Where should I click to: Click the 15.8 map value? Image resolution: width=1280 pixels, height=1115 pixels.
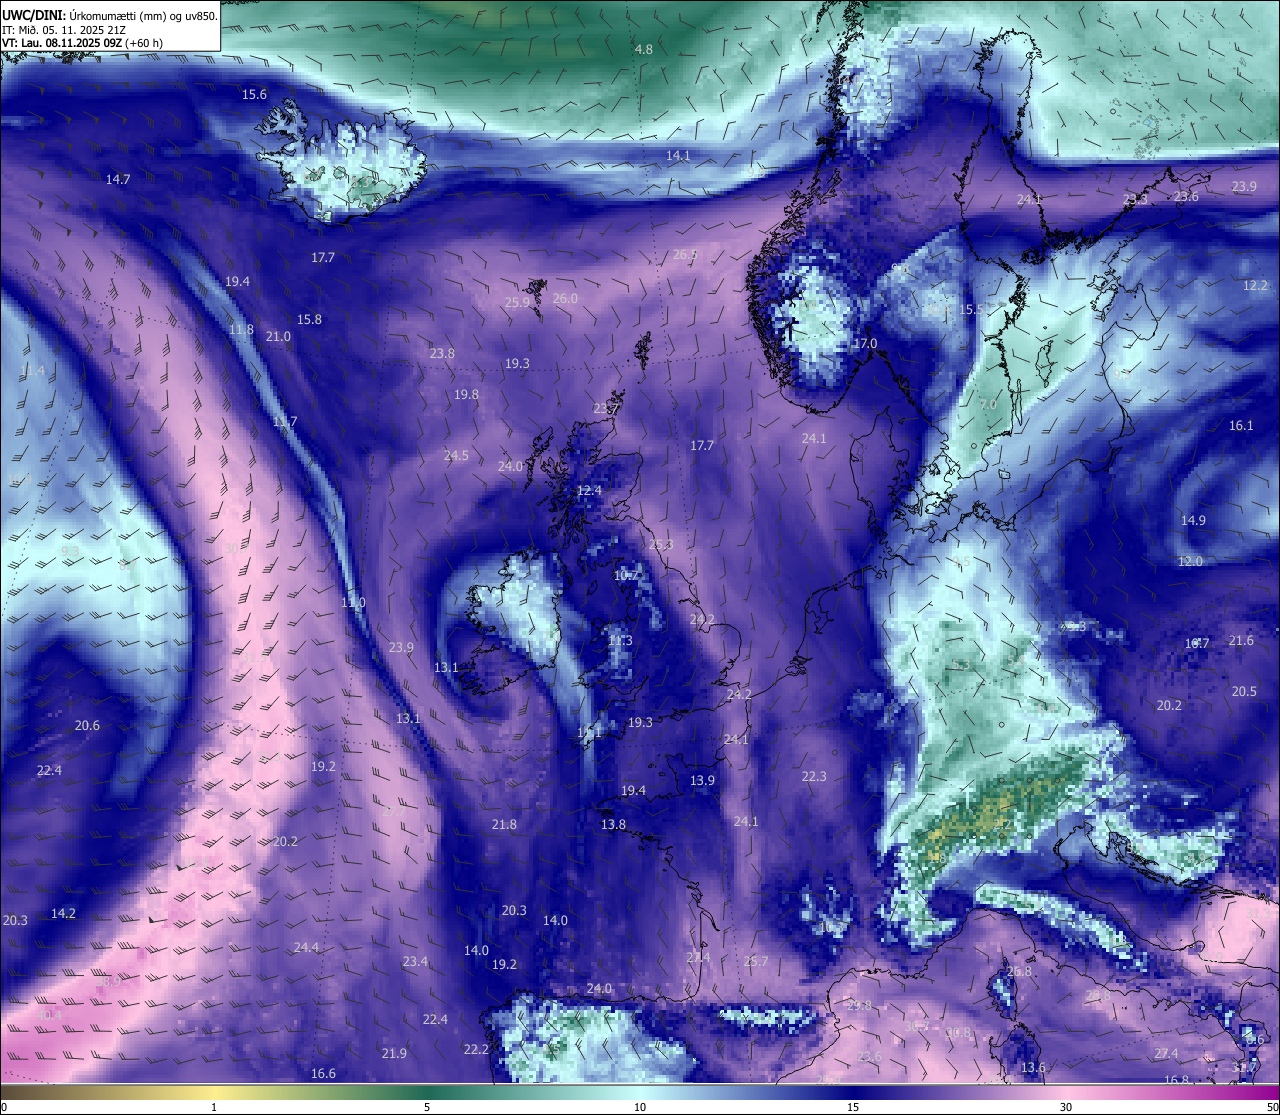click(309, 319)
